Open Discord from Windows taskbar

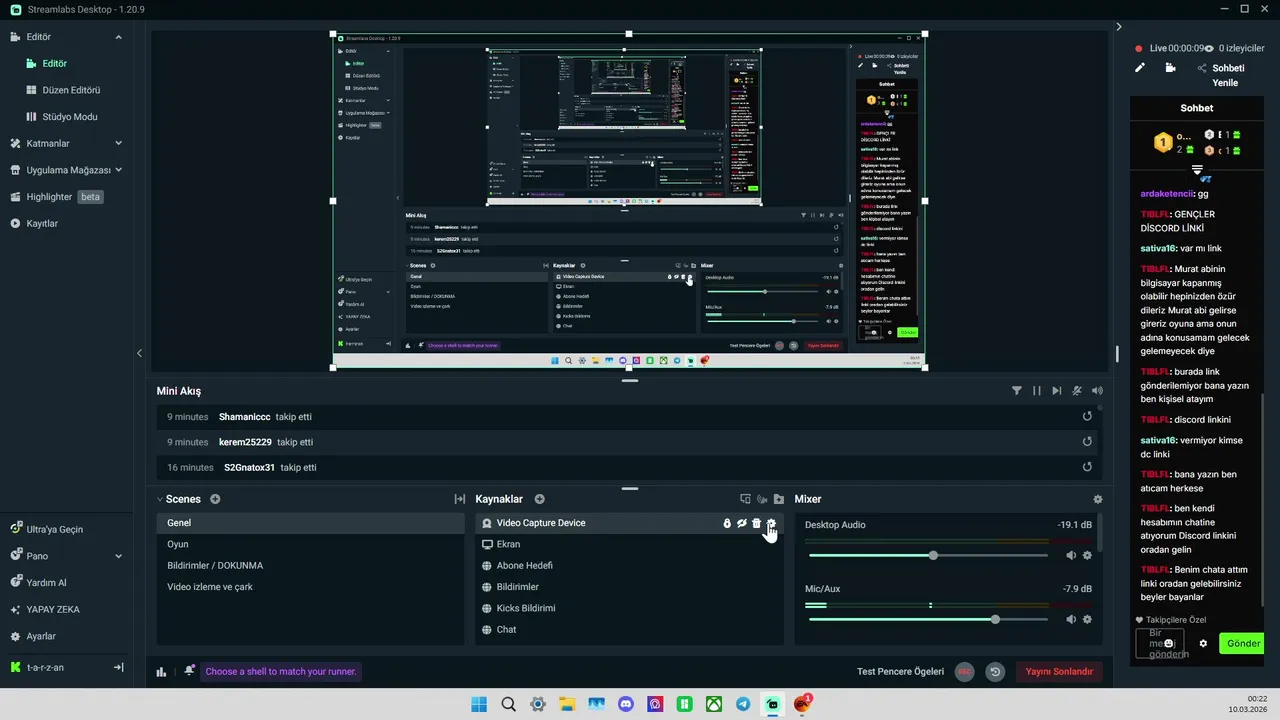click(626, 704)
